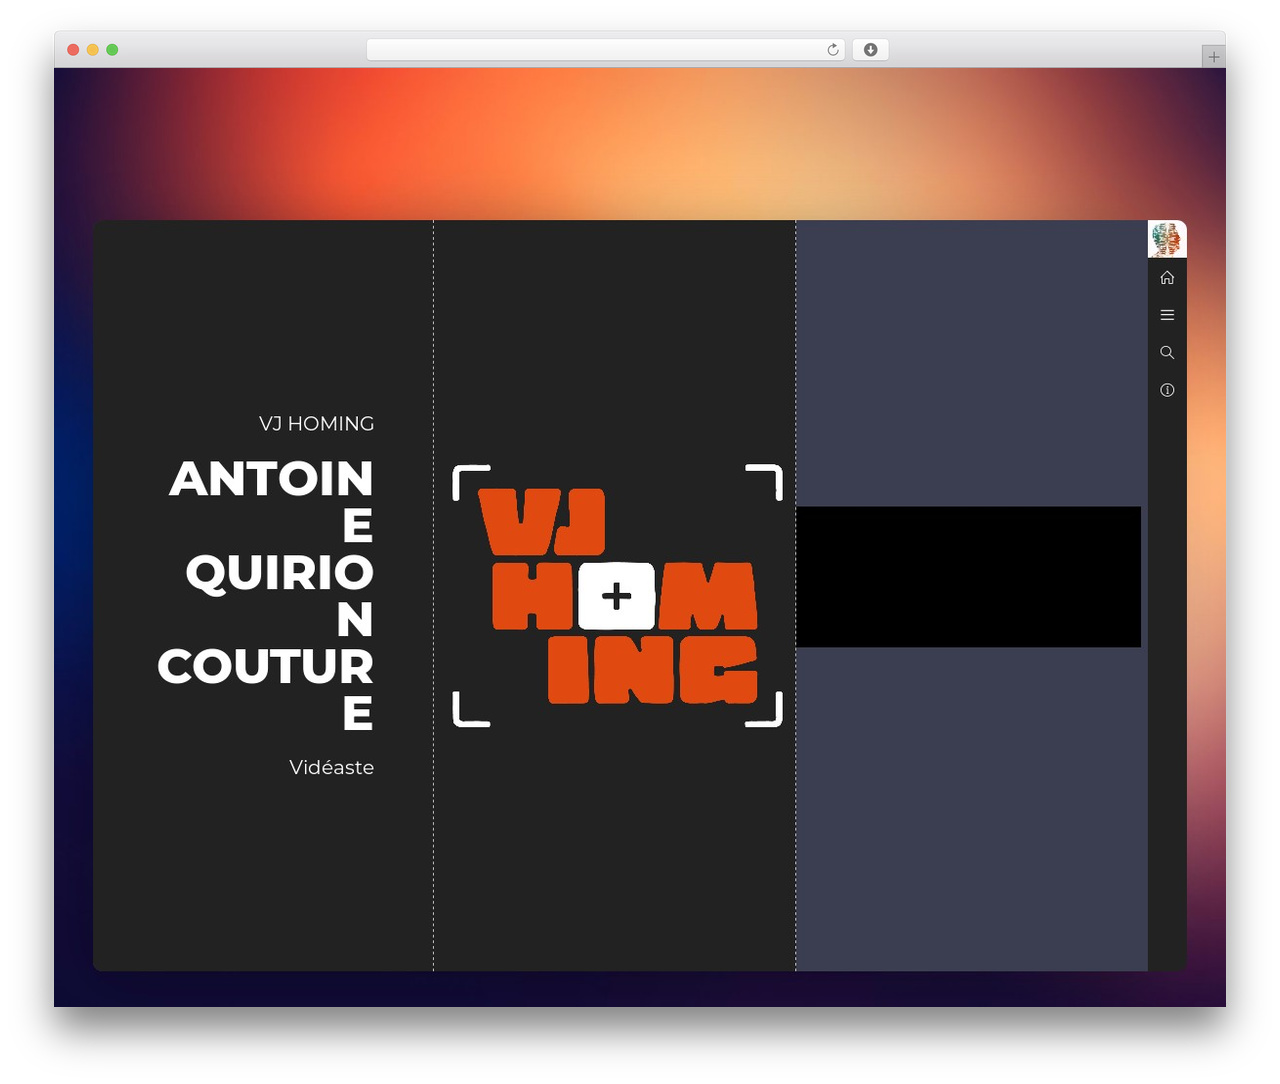
Task: Click the Antoine Quirion Couture heading
Action: pos(265,596)
